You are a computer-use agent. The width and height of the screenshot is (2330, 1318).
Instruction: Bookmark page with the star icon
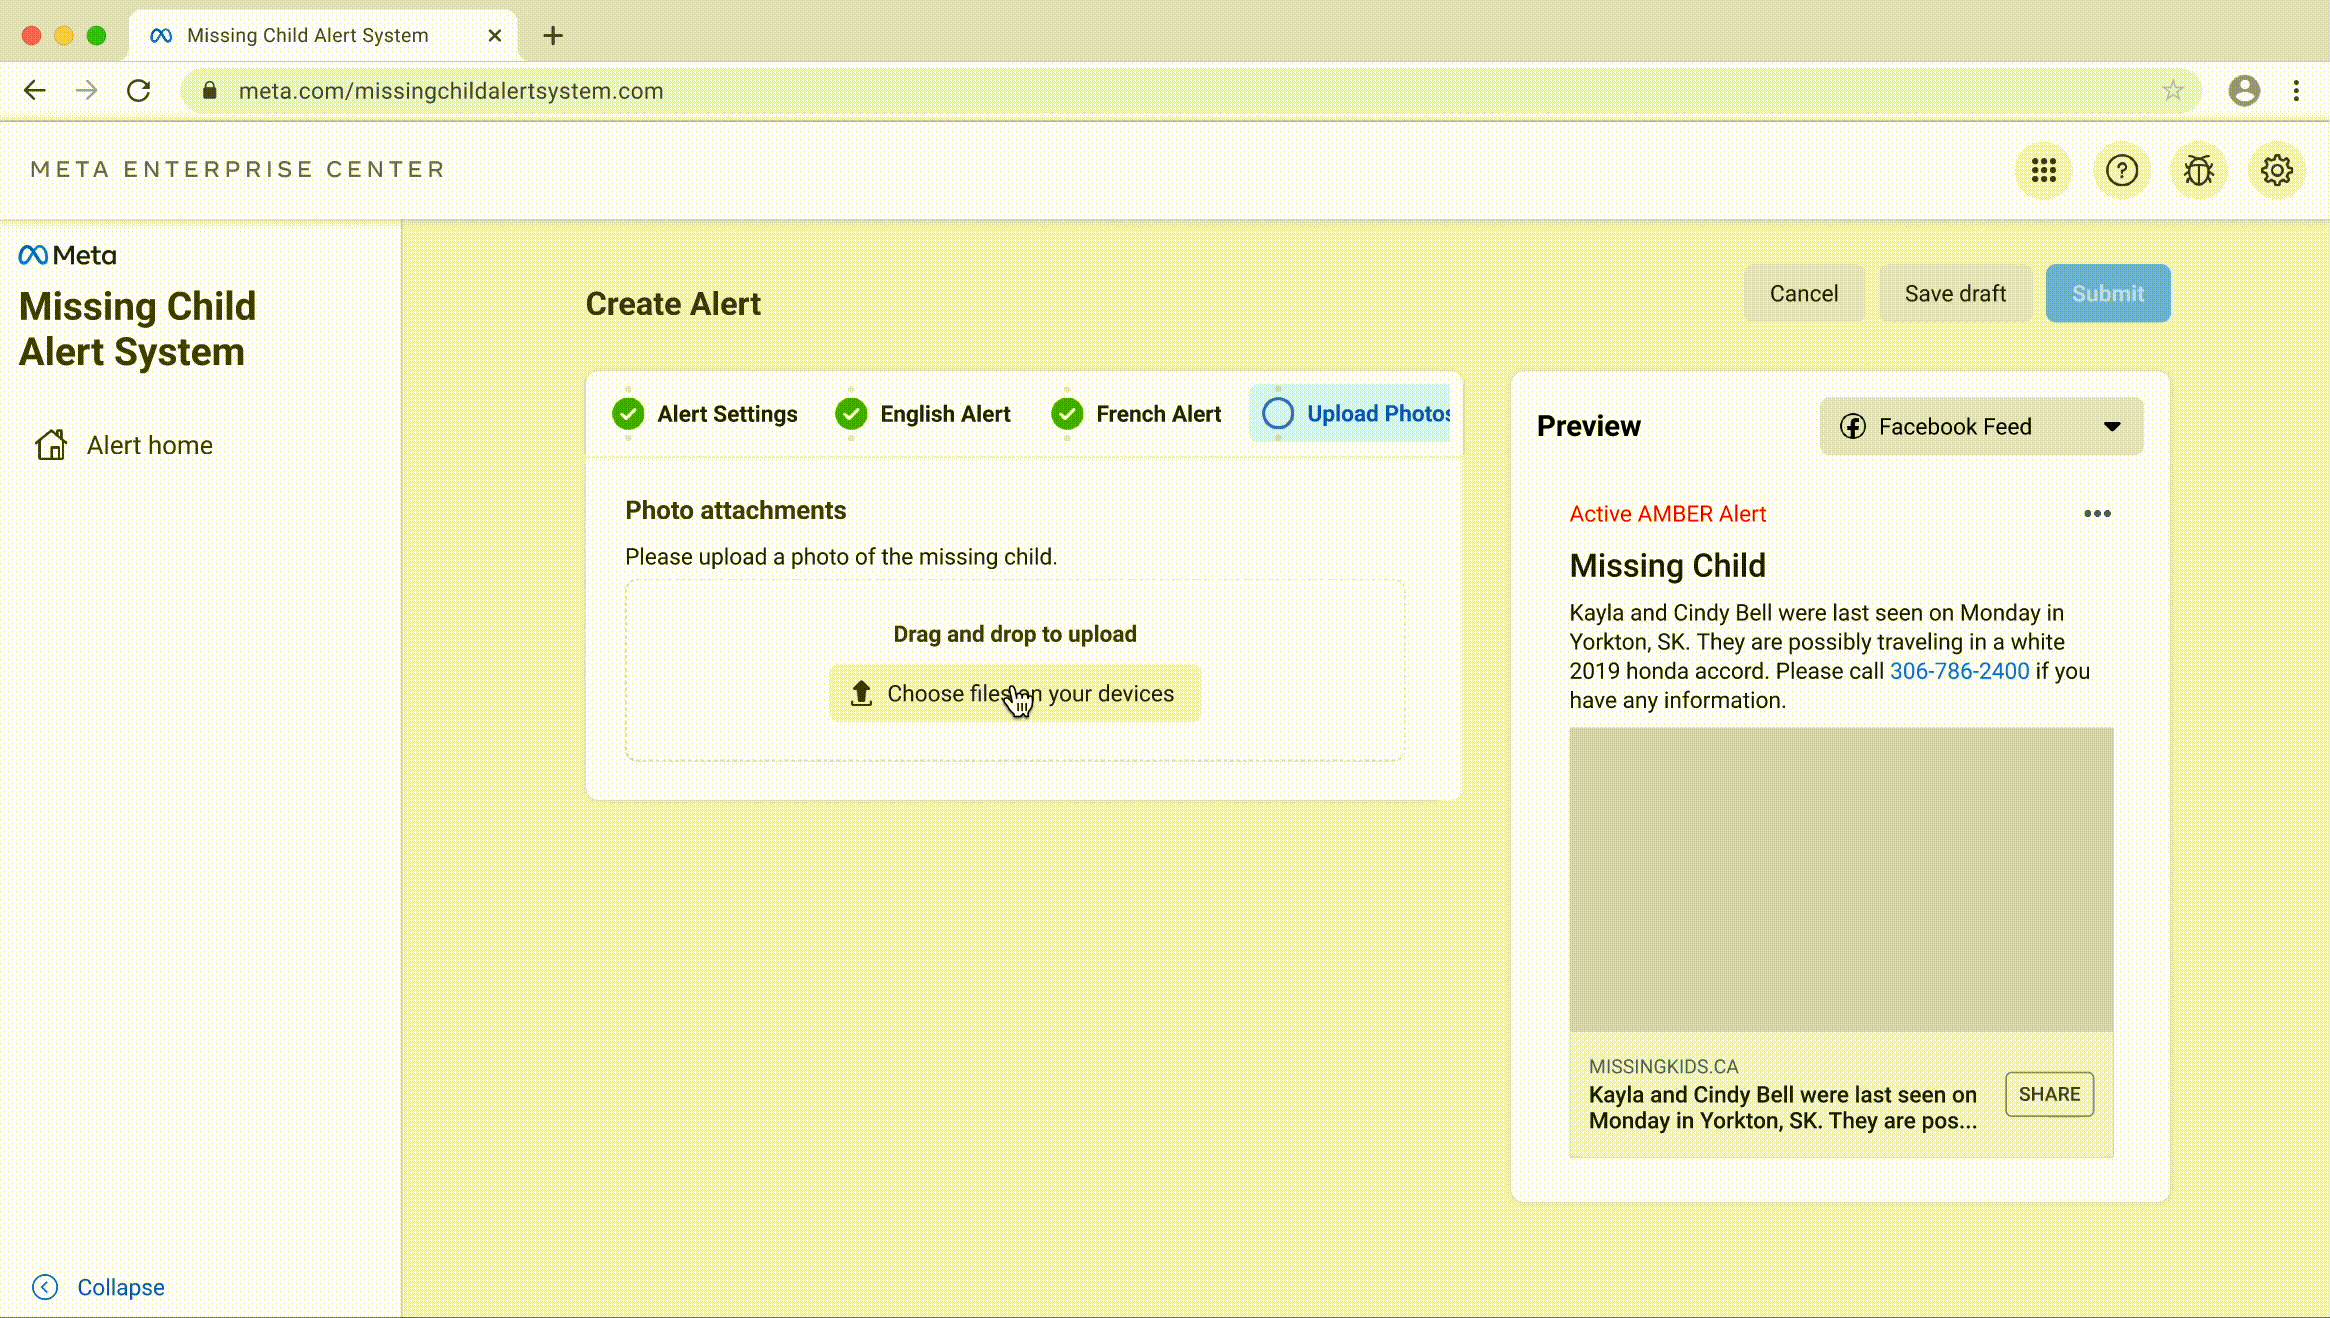point(2172,91)
